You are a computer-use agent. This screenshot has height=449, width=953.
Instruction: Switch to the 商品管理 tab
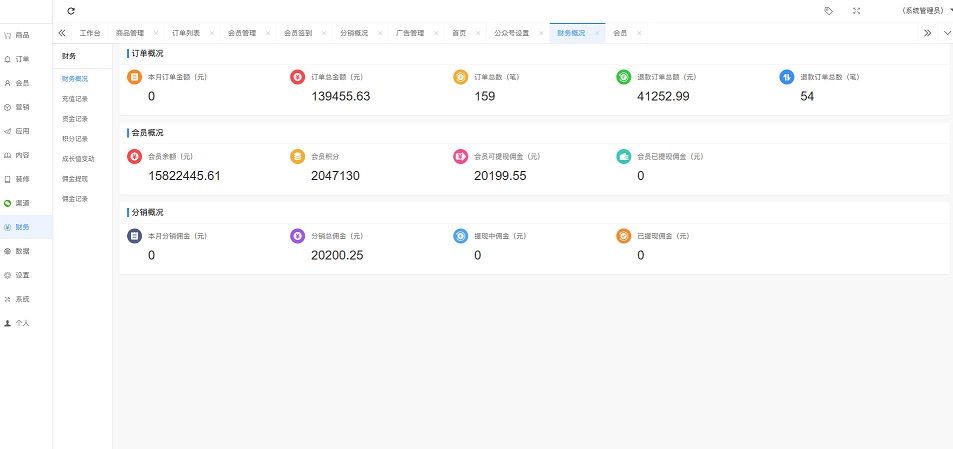click(129, 33)
